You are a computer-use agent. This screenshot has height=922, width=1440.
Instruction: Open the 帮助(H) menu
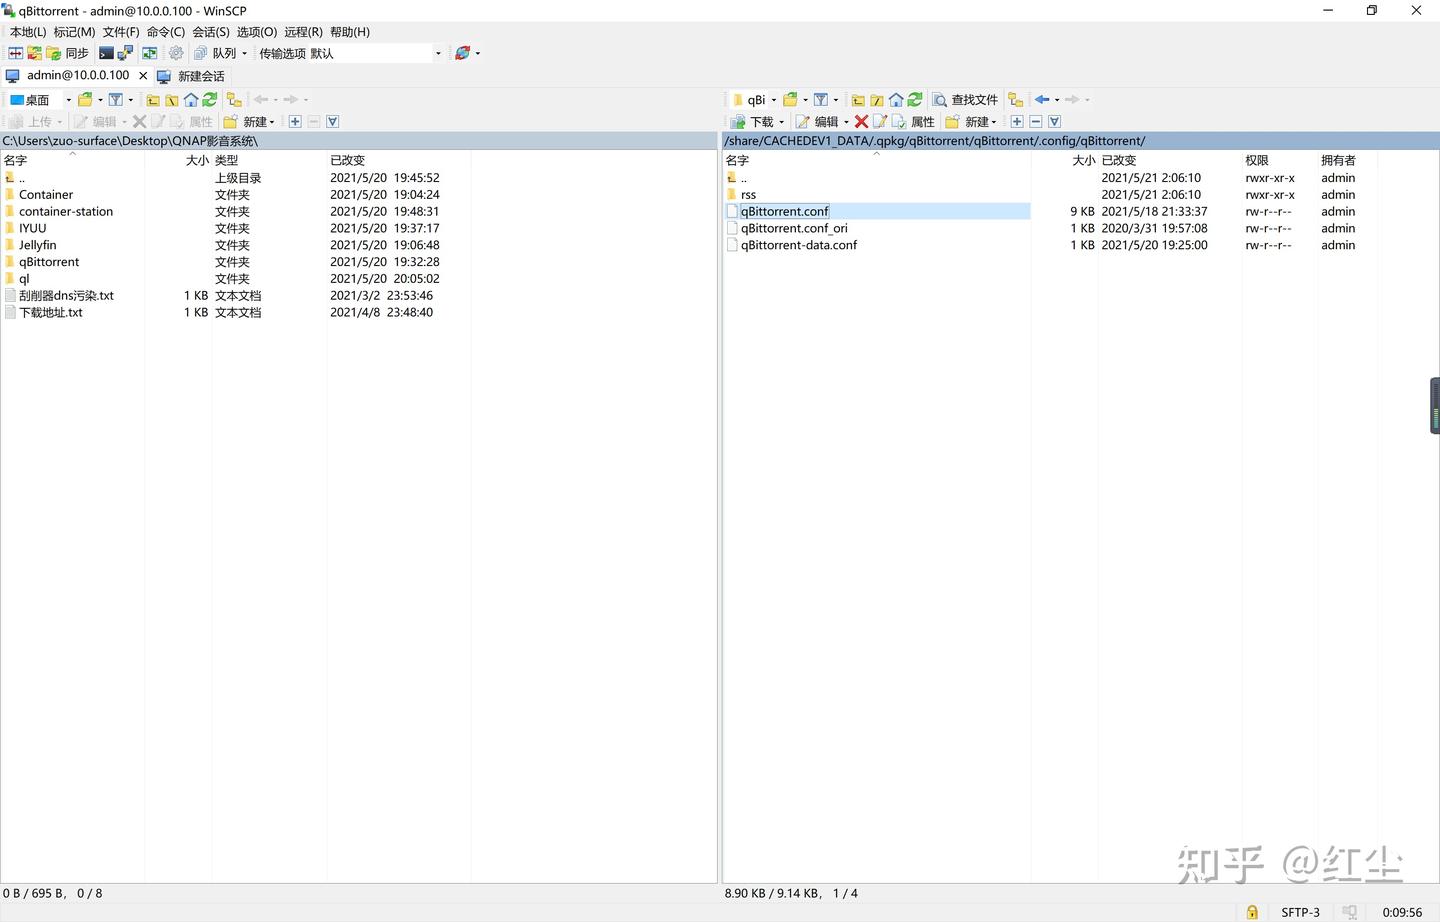(x=350, y=32)
